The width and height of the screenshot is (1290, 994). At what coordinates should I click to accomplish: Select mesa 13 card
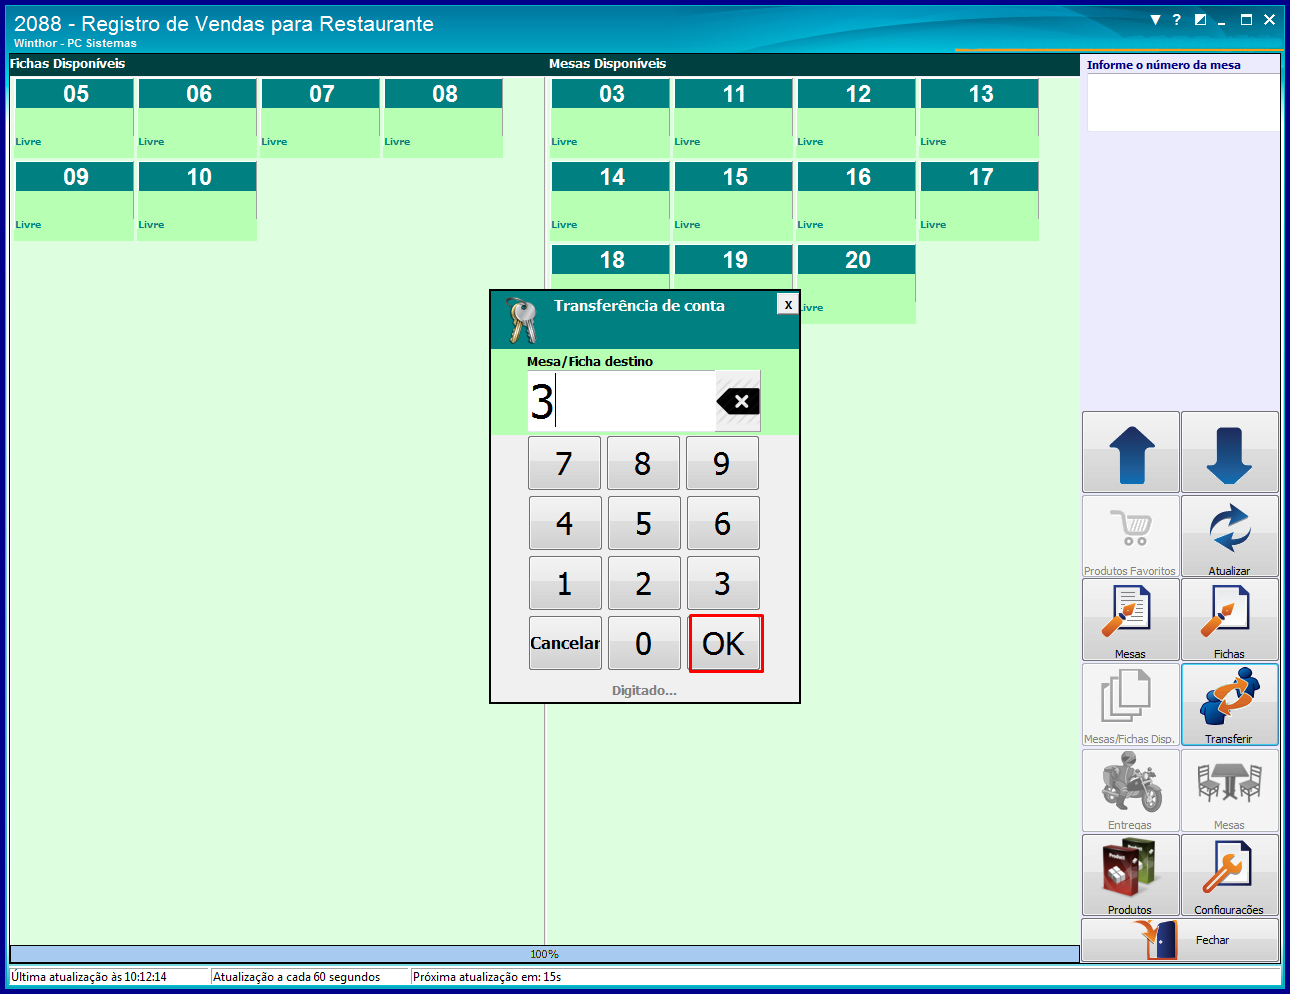tap(979, 118)
